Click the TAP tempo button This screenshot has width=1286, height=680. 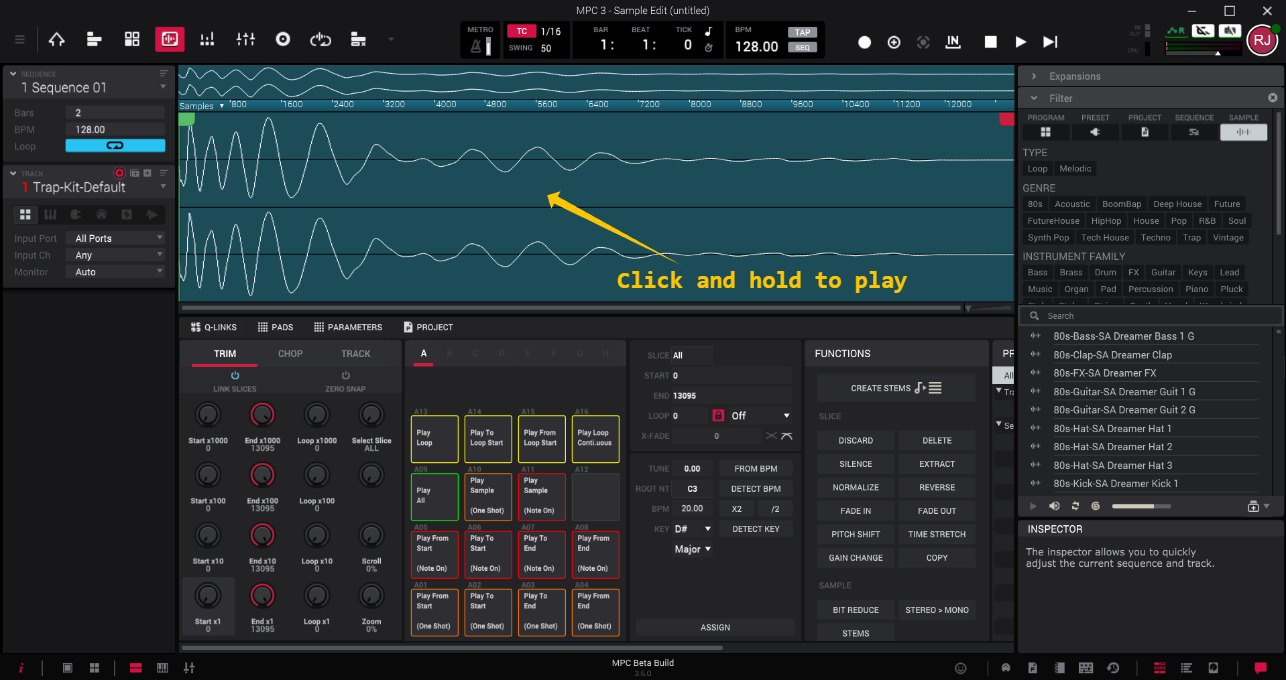[x=801, y=32]
